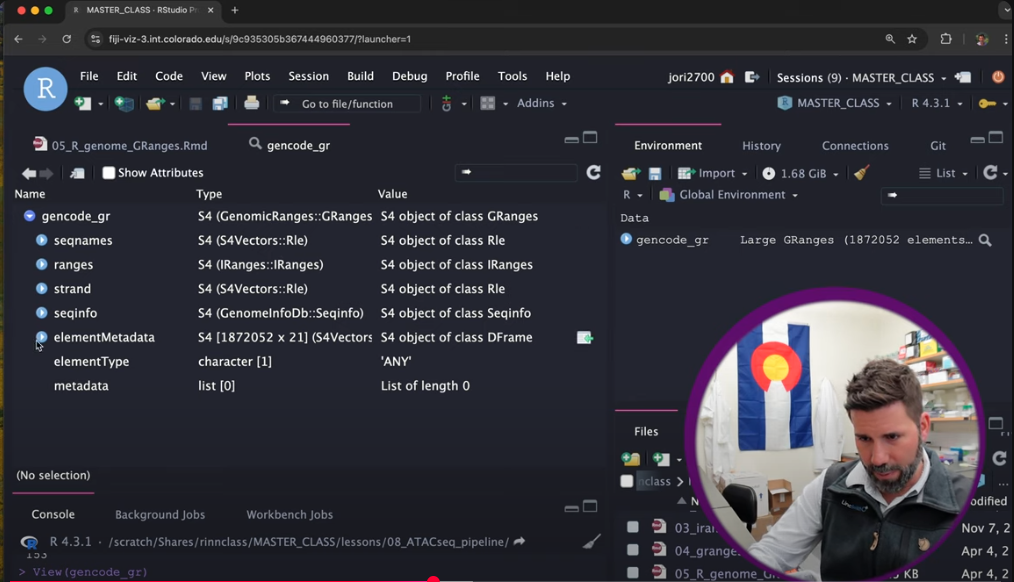
Task: Click the quit session power icon
Action: click(998, 77)
